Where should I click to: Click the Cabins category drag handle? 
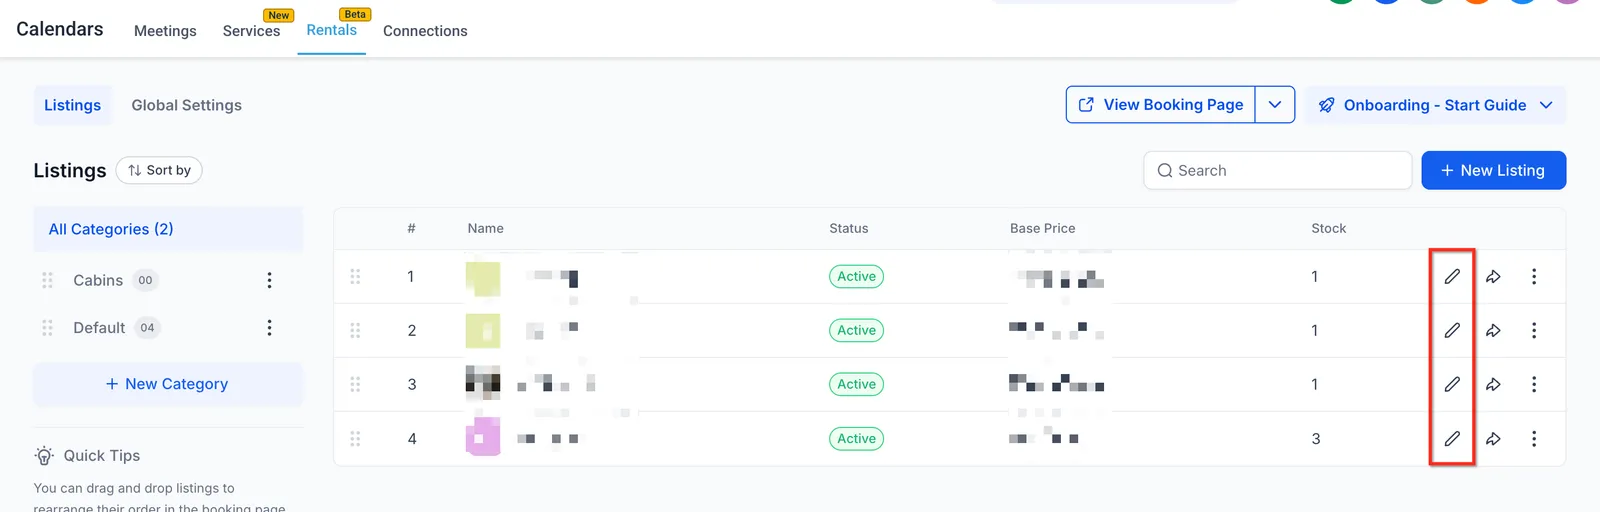coord(47,280)
